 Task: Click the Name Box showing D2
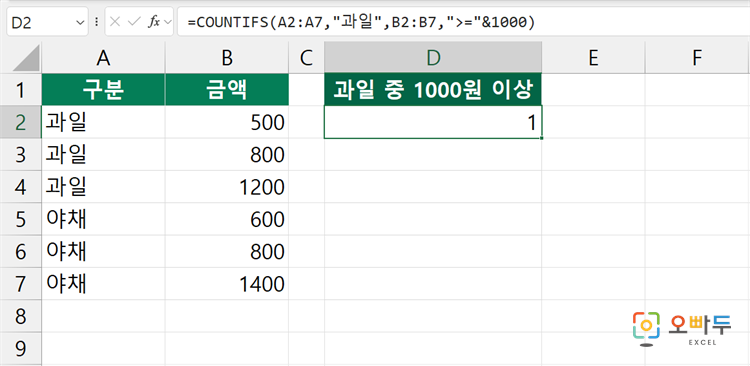(x=47, y=22)
